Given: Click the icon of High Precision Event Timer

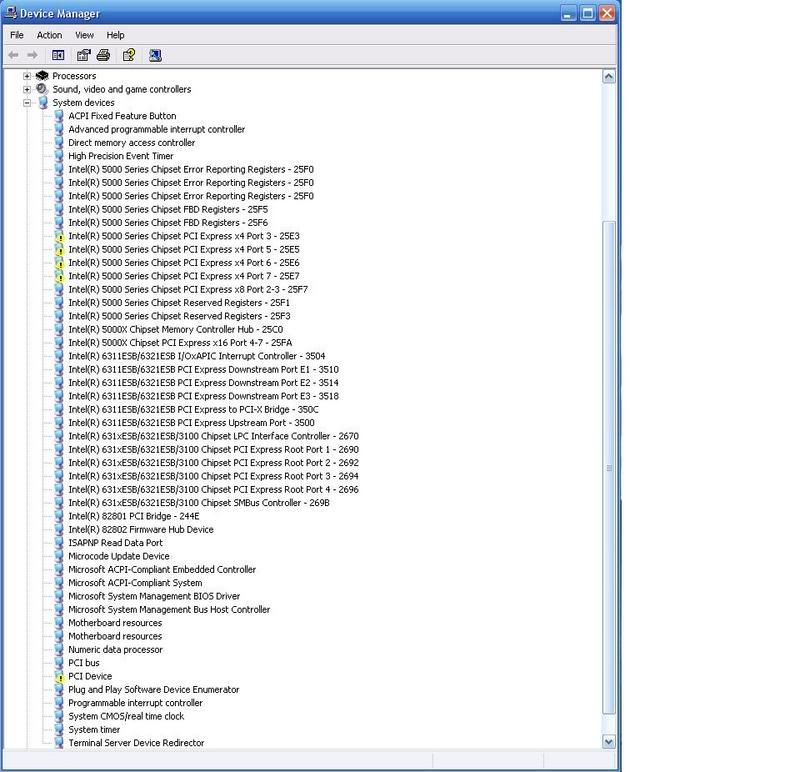Looking at the screenshot, I should 59,156.
